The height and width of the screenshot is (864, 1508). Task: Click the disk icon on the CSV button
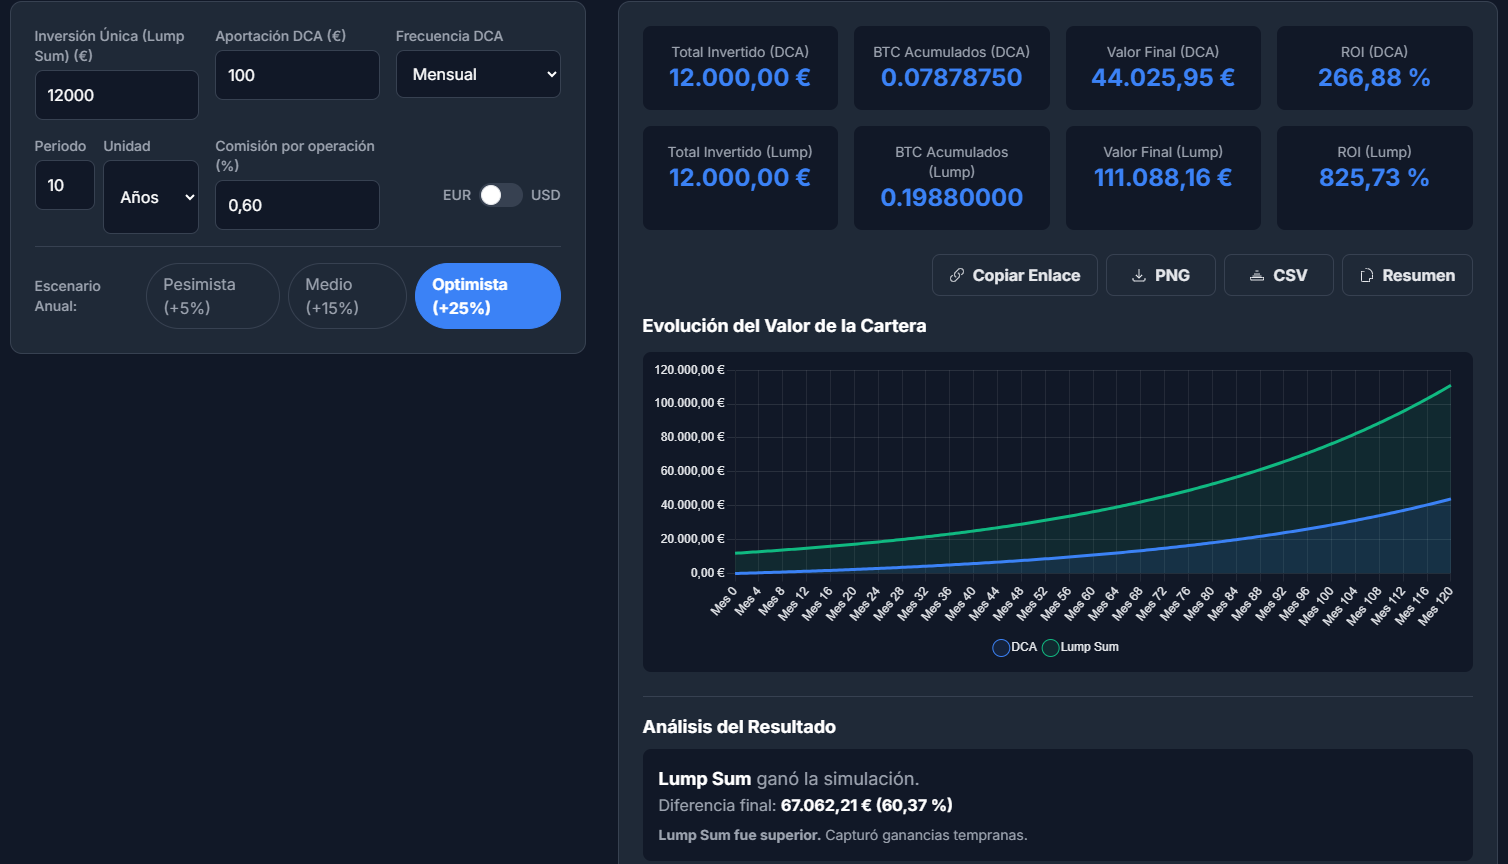pyautogui.click(x=1257, y=275)
